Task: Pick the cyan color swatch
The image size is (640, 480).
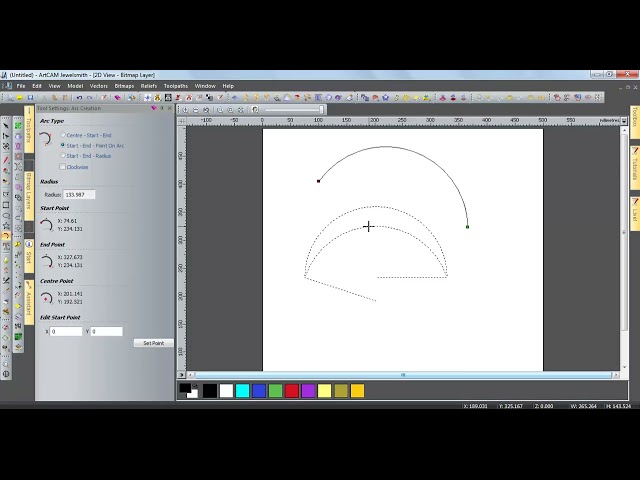Action: pos(242,391)
